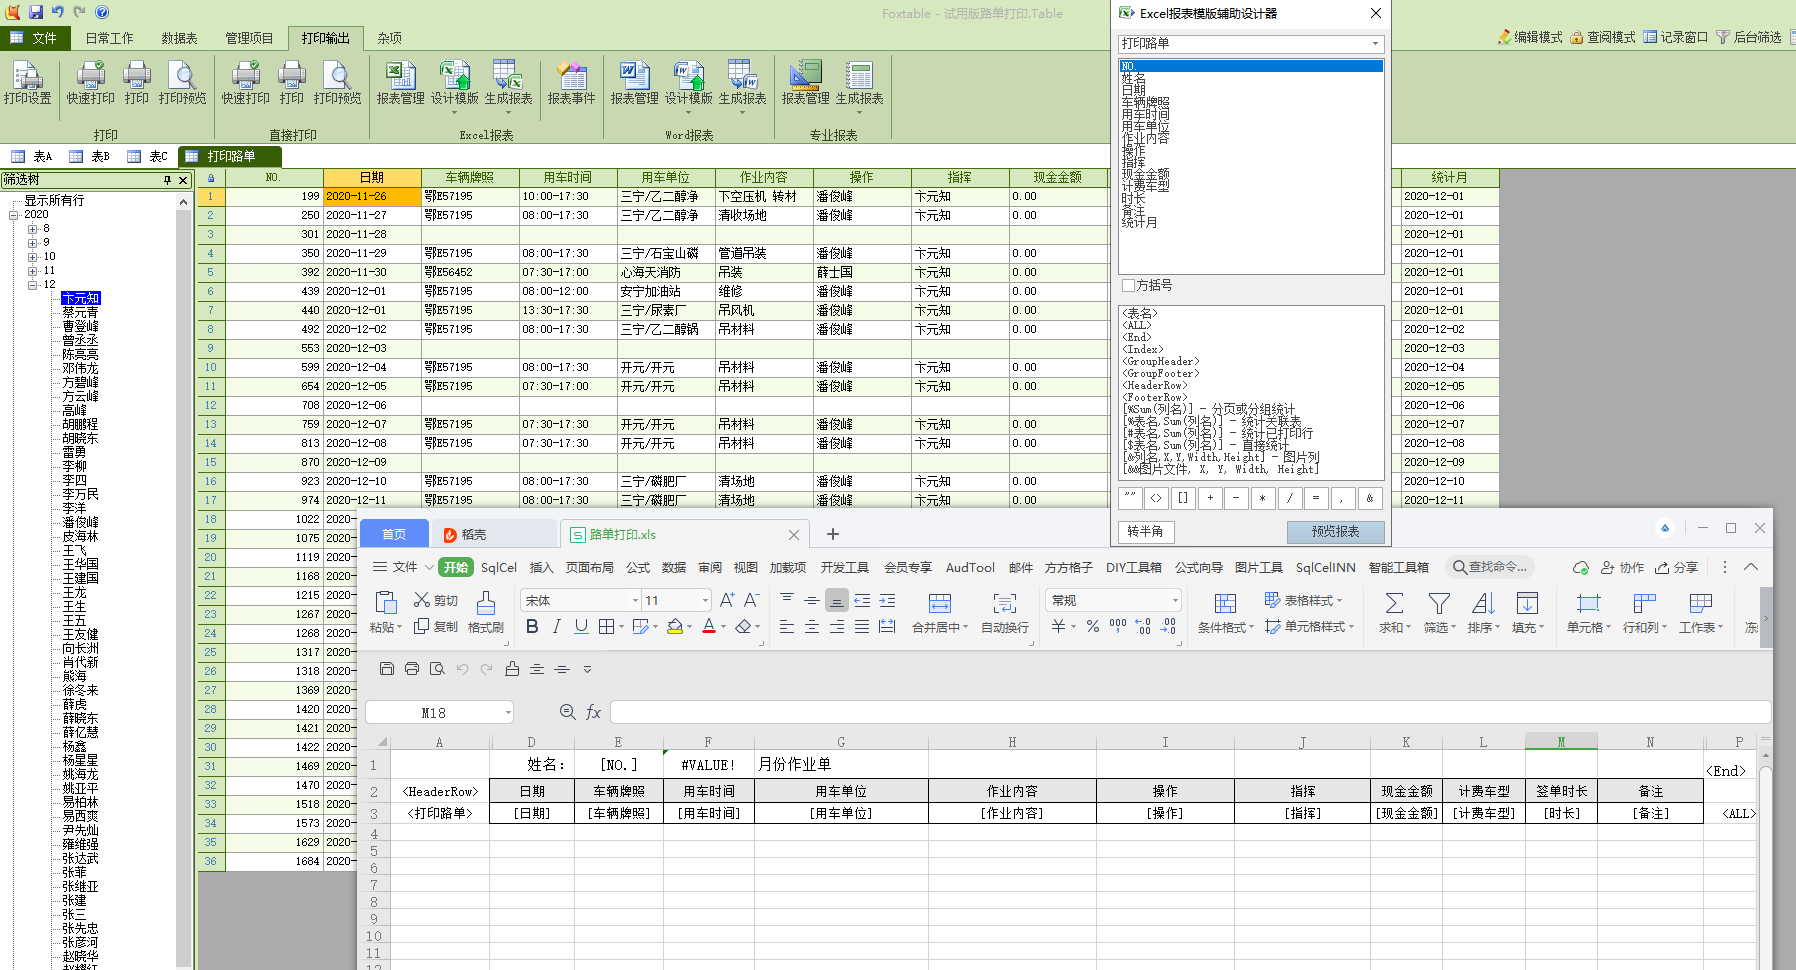Image resolution: width=1796 pixels, height=970 pixels.
Task: Switch to 表A table tab
Action: (32, 156)
